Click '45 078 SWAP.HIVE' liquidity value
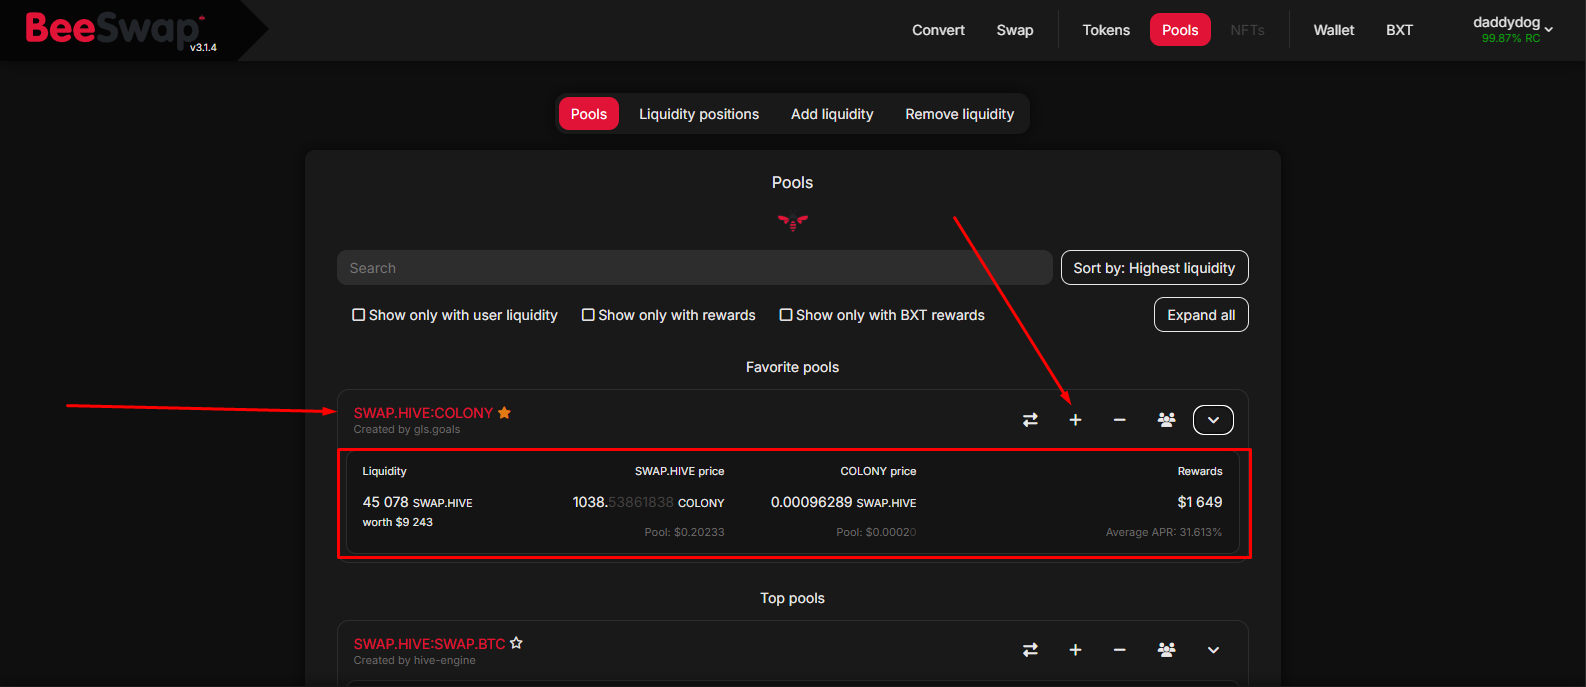 pos(417,502)
